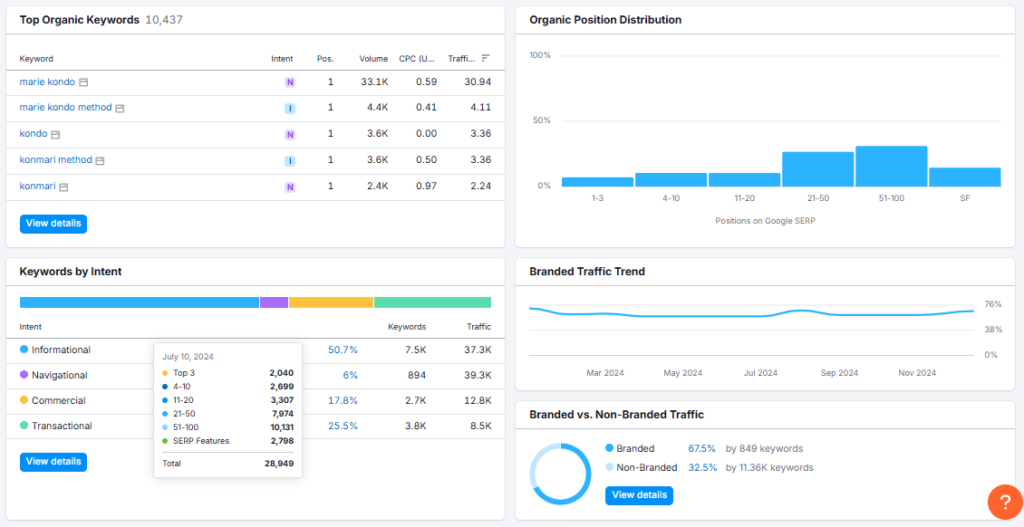Viewport: 1024px width, 527px height.
Task: Click the purple Navigational segment of intent bar
Action: (x=274, y=302)
